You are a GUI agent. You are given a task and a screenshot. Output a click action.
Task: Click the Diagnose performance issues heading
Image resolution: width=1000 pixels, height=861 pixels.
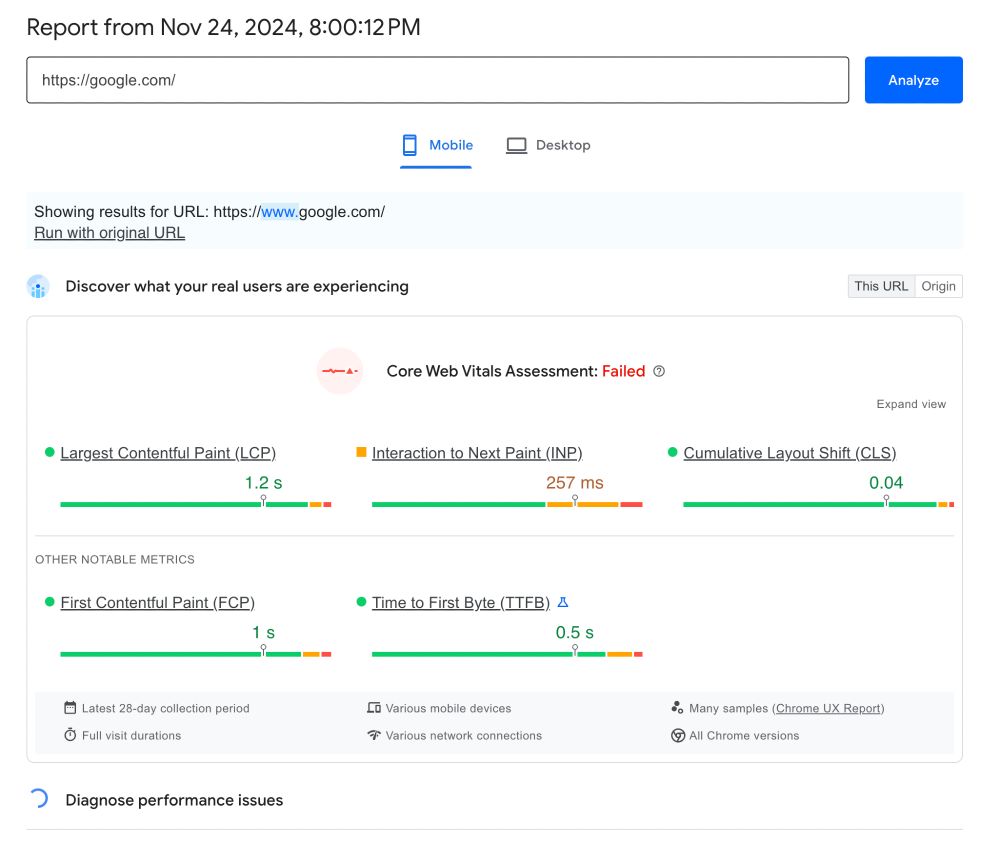click(x=174, y=800)
